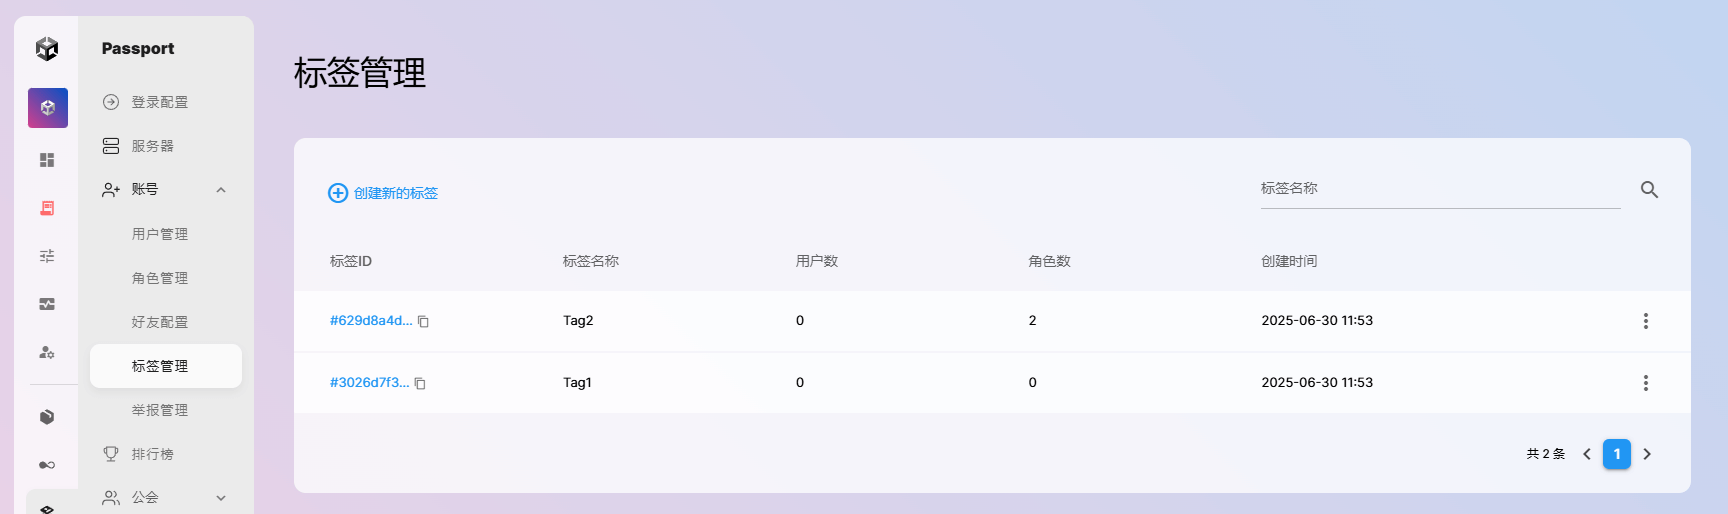Copy the tag ID #629d8a4d

(x=424, y=321)
